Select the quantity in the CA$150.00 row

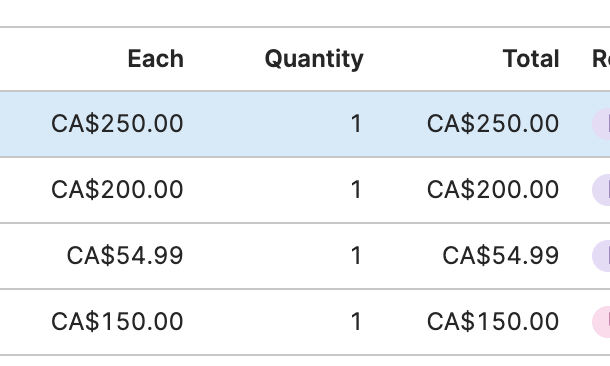coord(356,322)
